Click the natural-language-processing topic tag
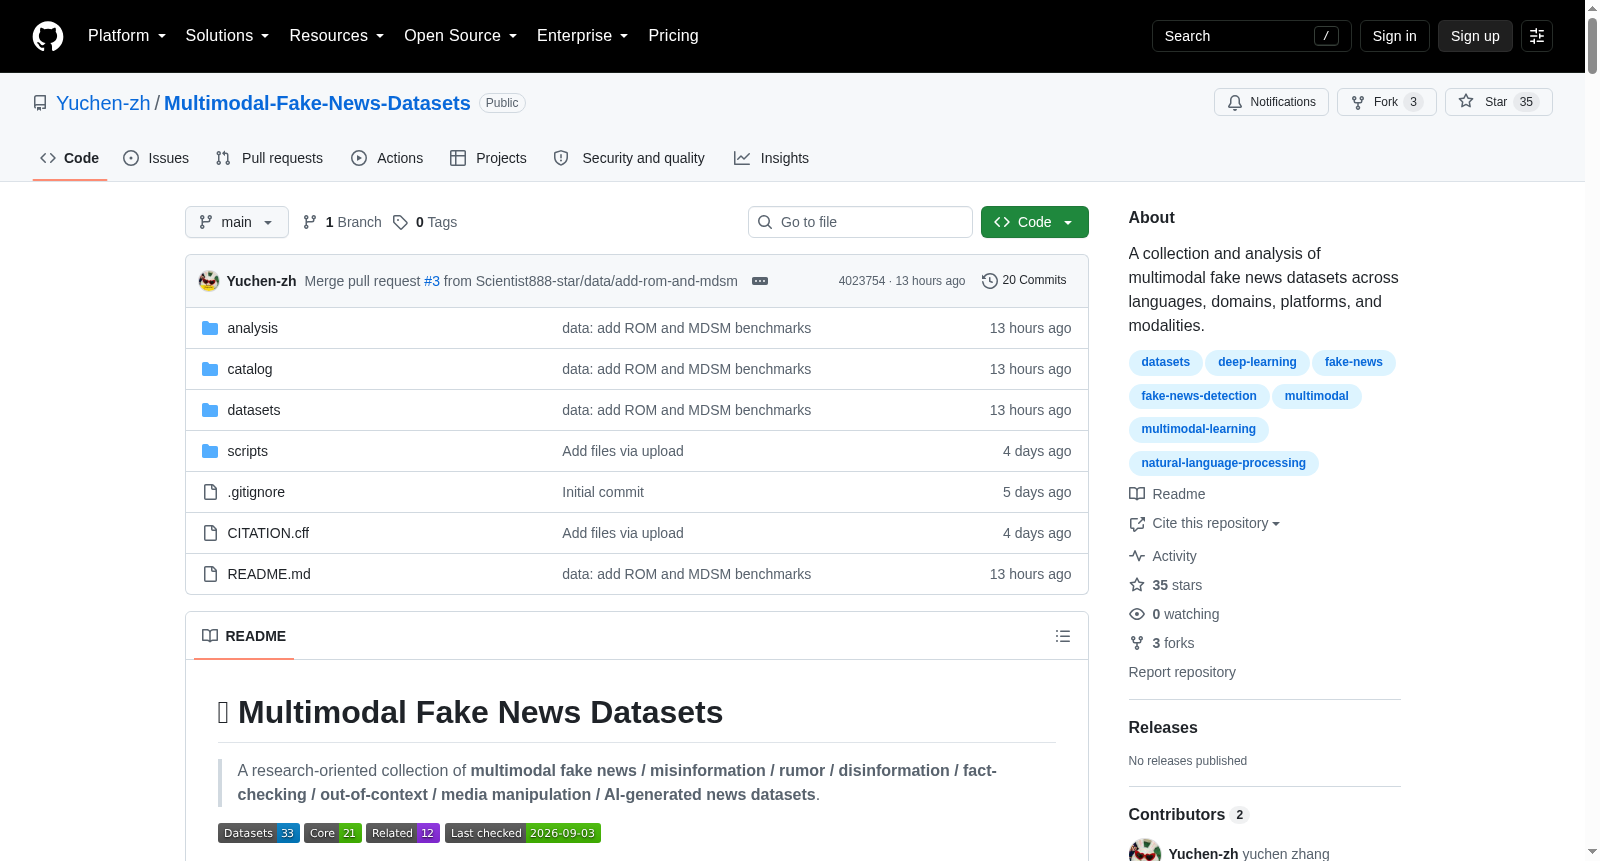Viewport: 1600px width, 861px height. [x=1223, y=463]
